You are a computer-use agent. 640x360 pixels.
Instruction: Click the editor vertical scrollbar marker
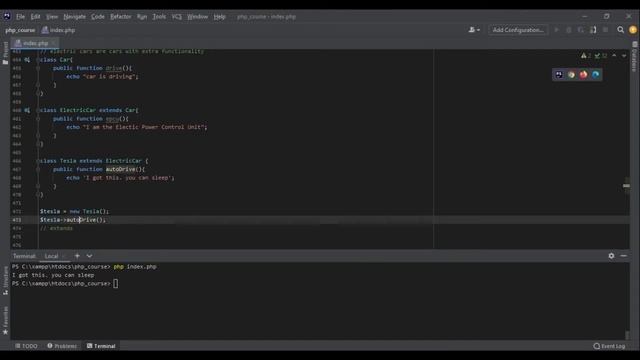pyautogui.click(x=626, y=186)
